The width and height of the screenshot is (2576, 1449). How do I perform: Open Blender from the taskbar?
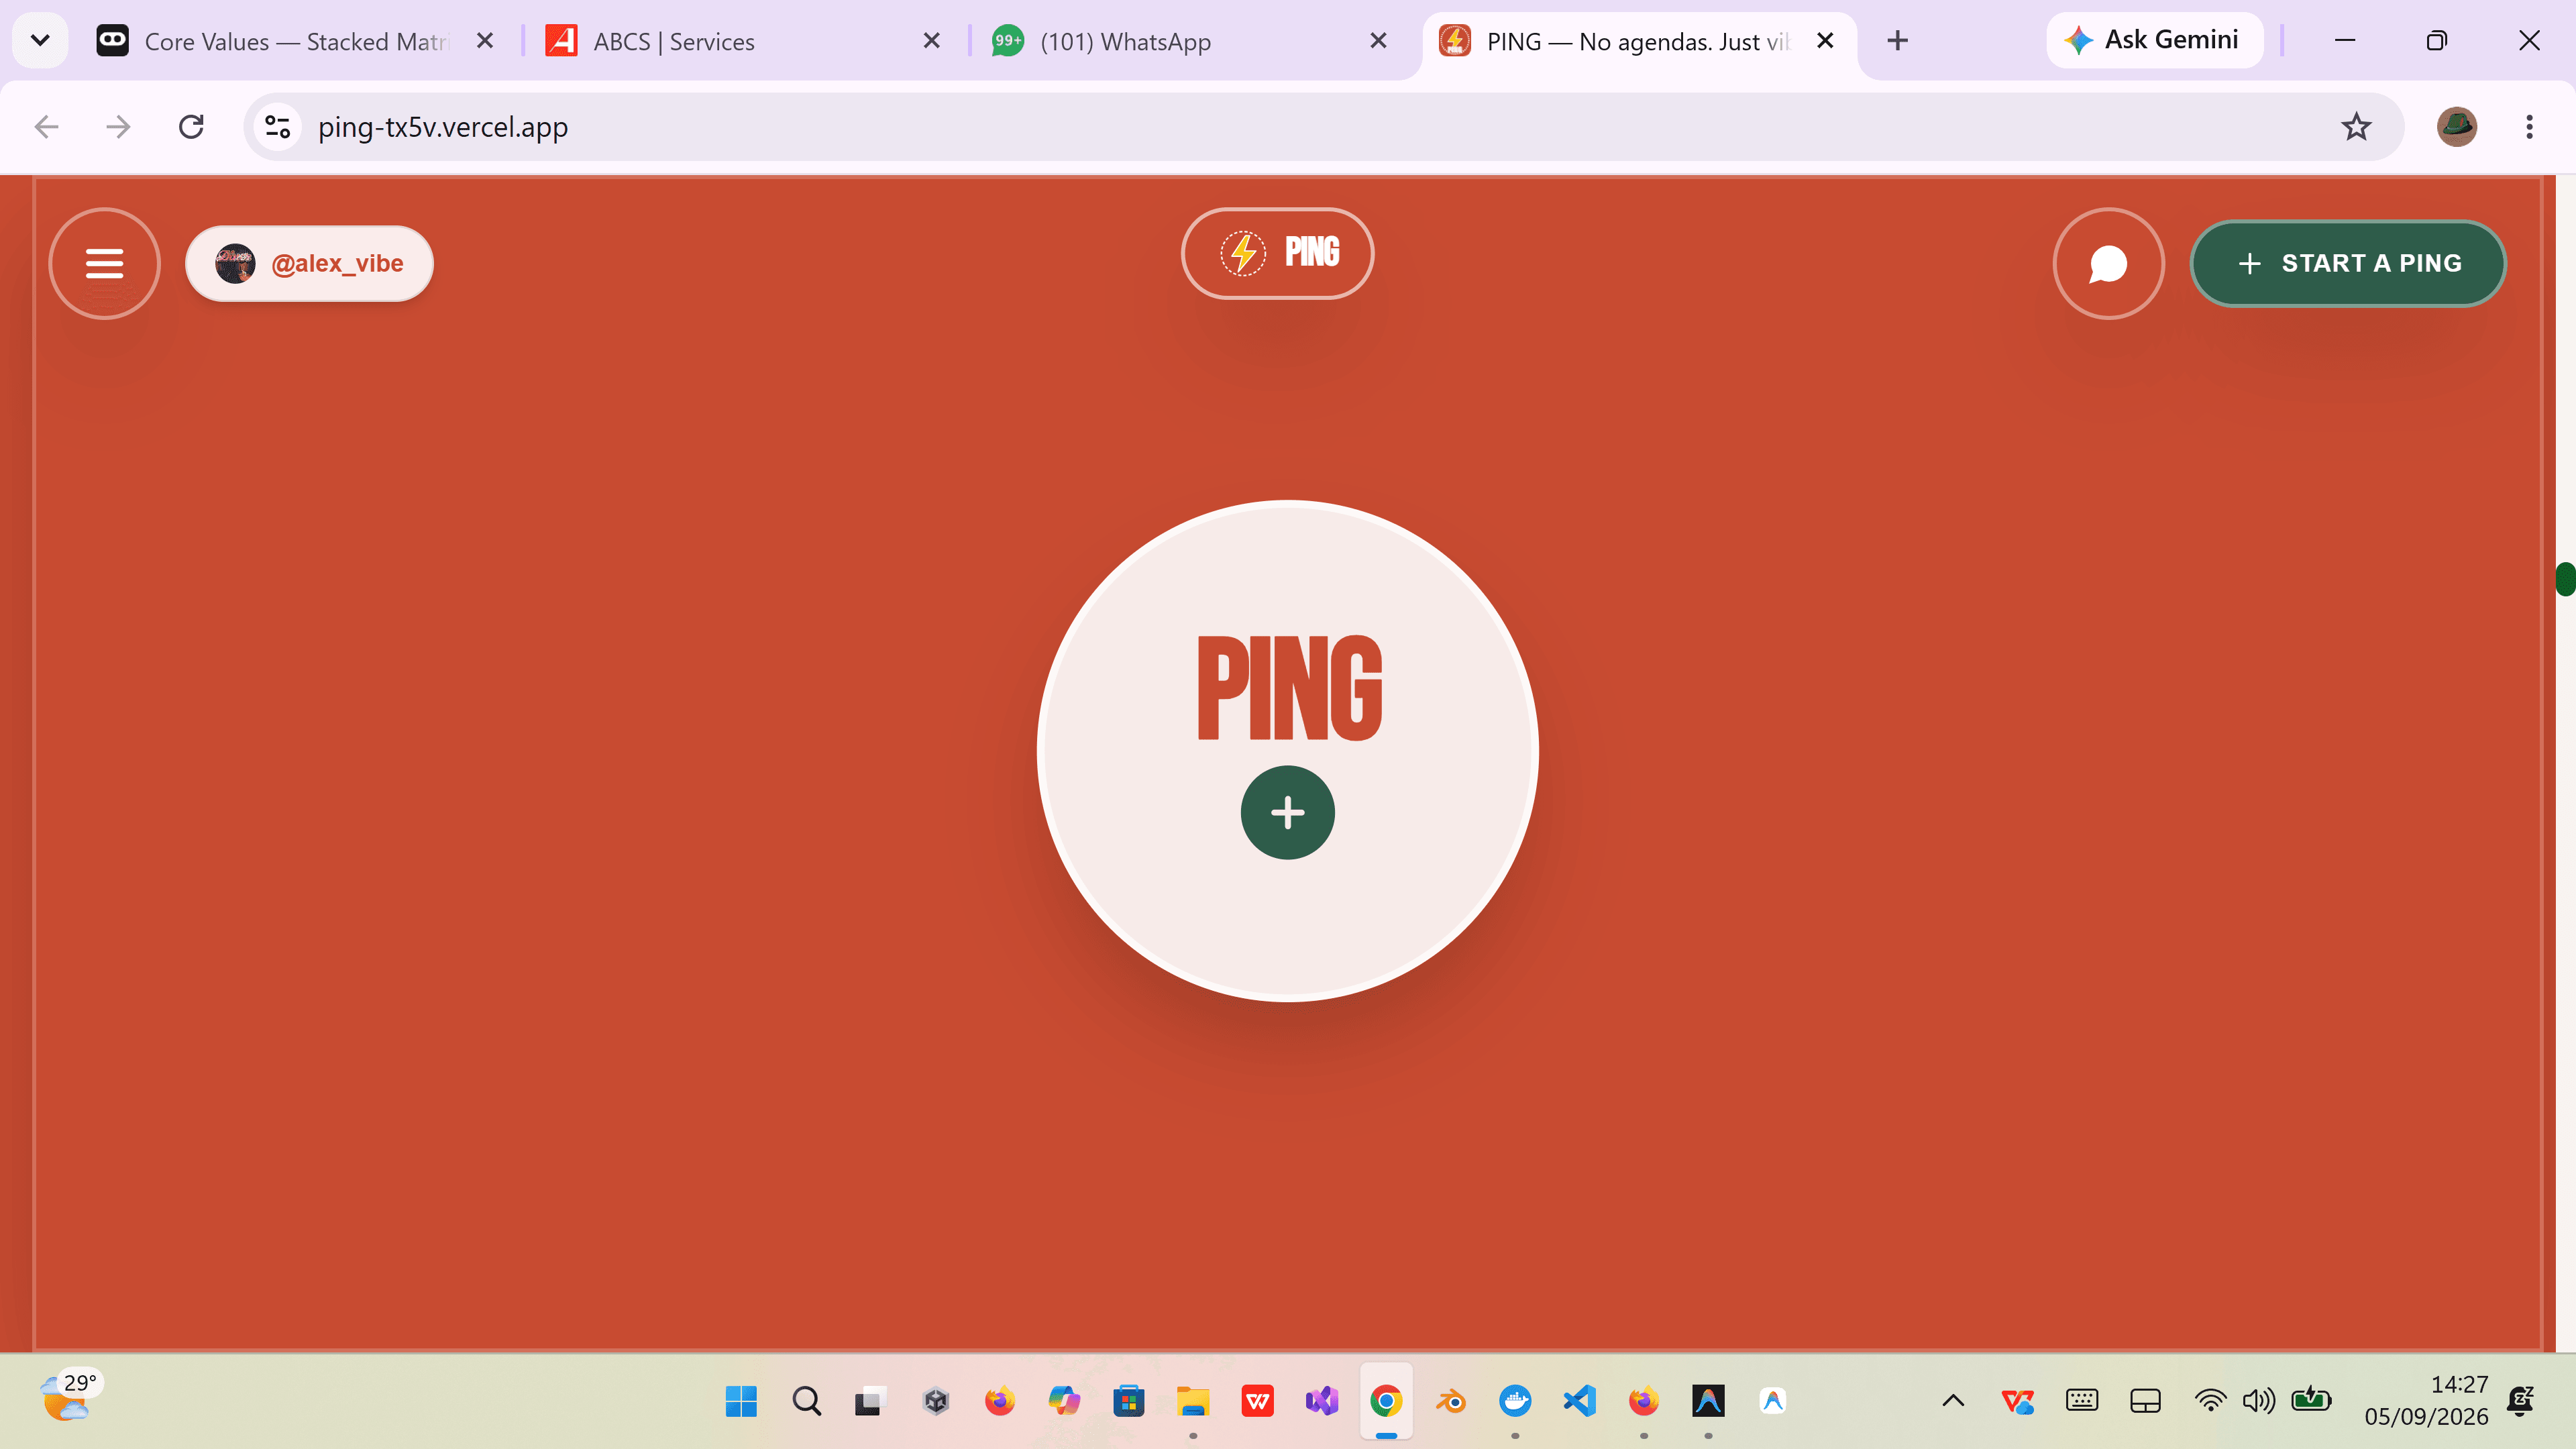tap(1450, 1401)
